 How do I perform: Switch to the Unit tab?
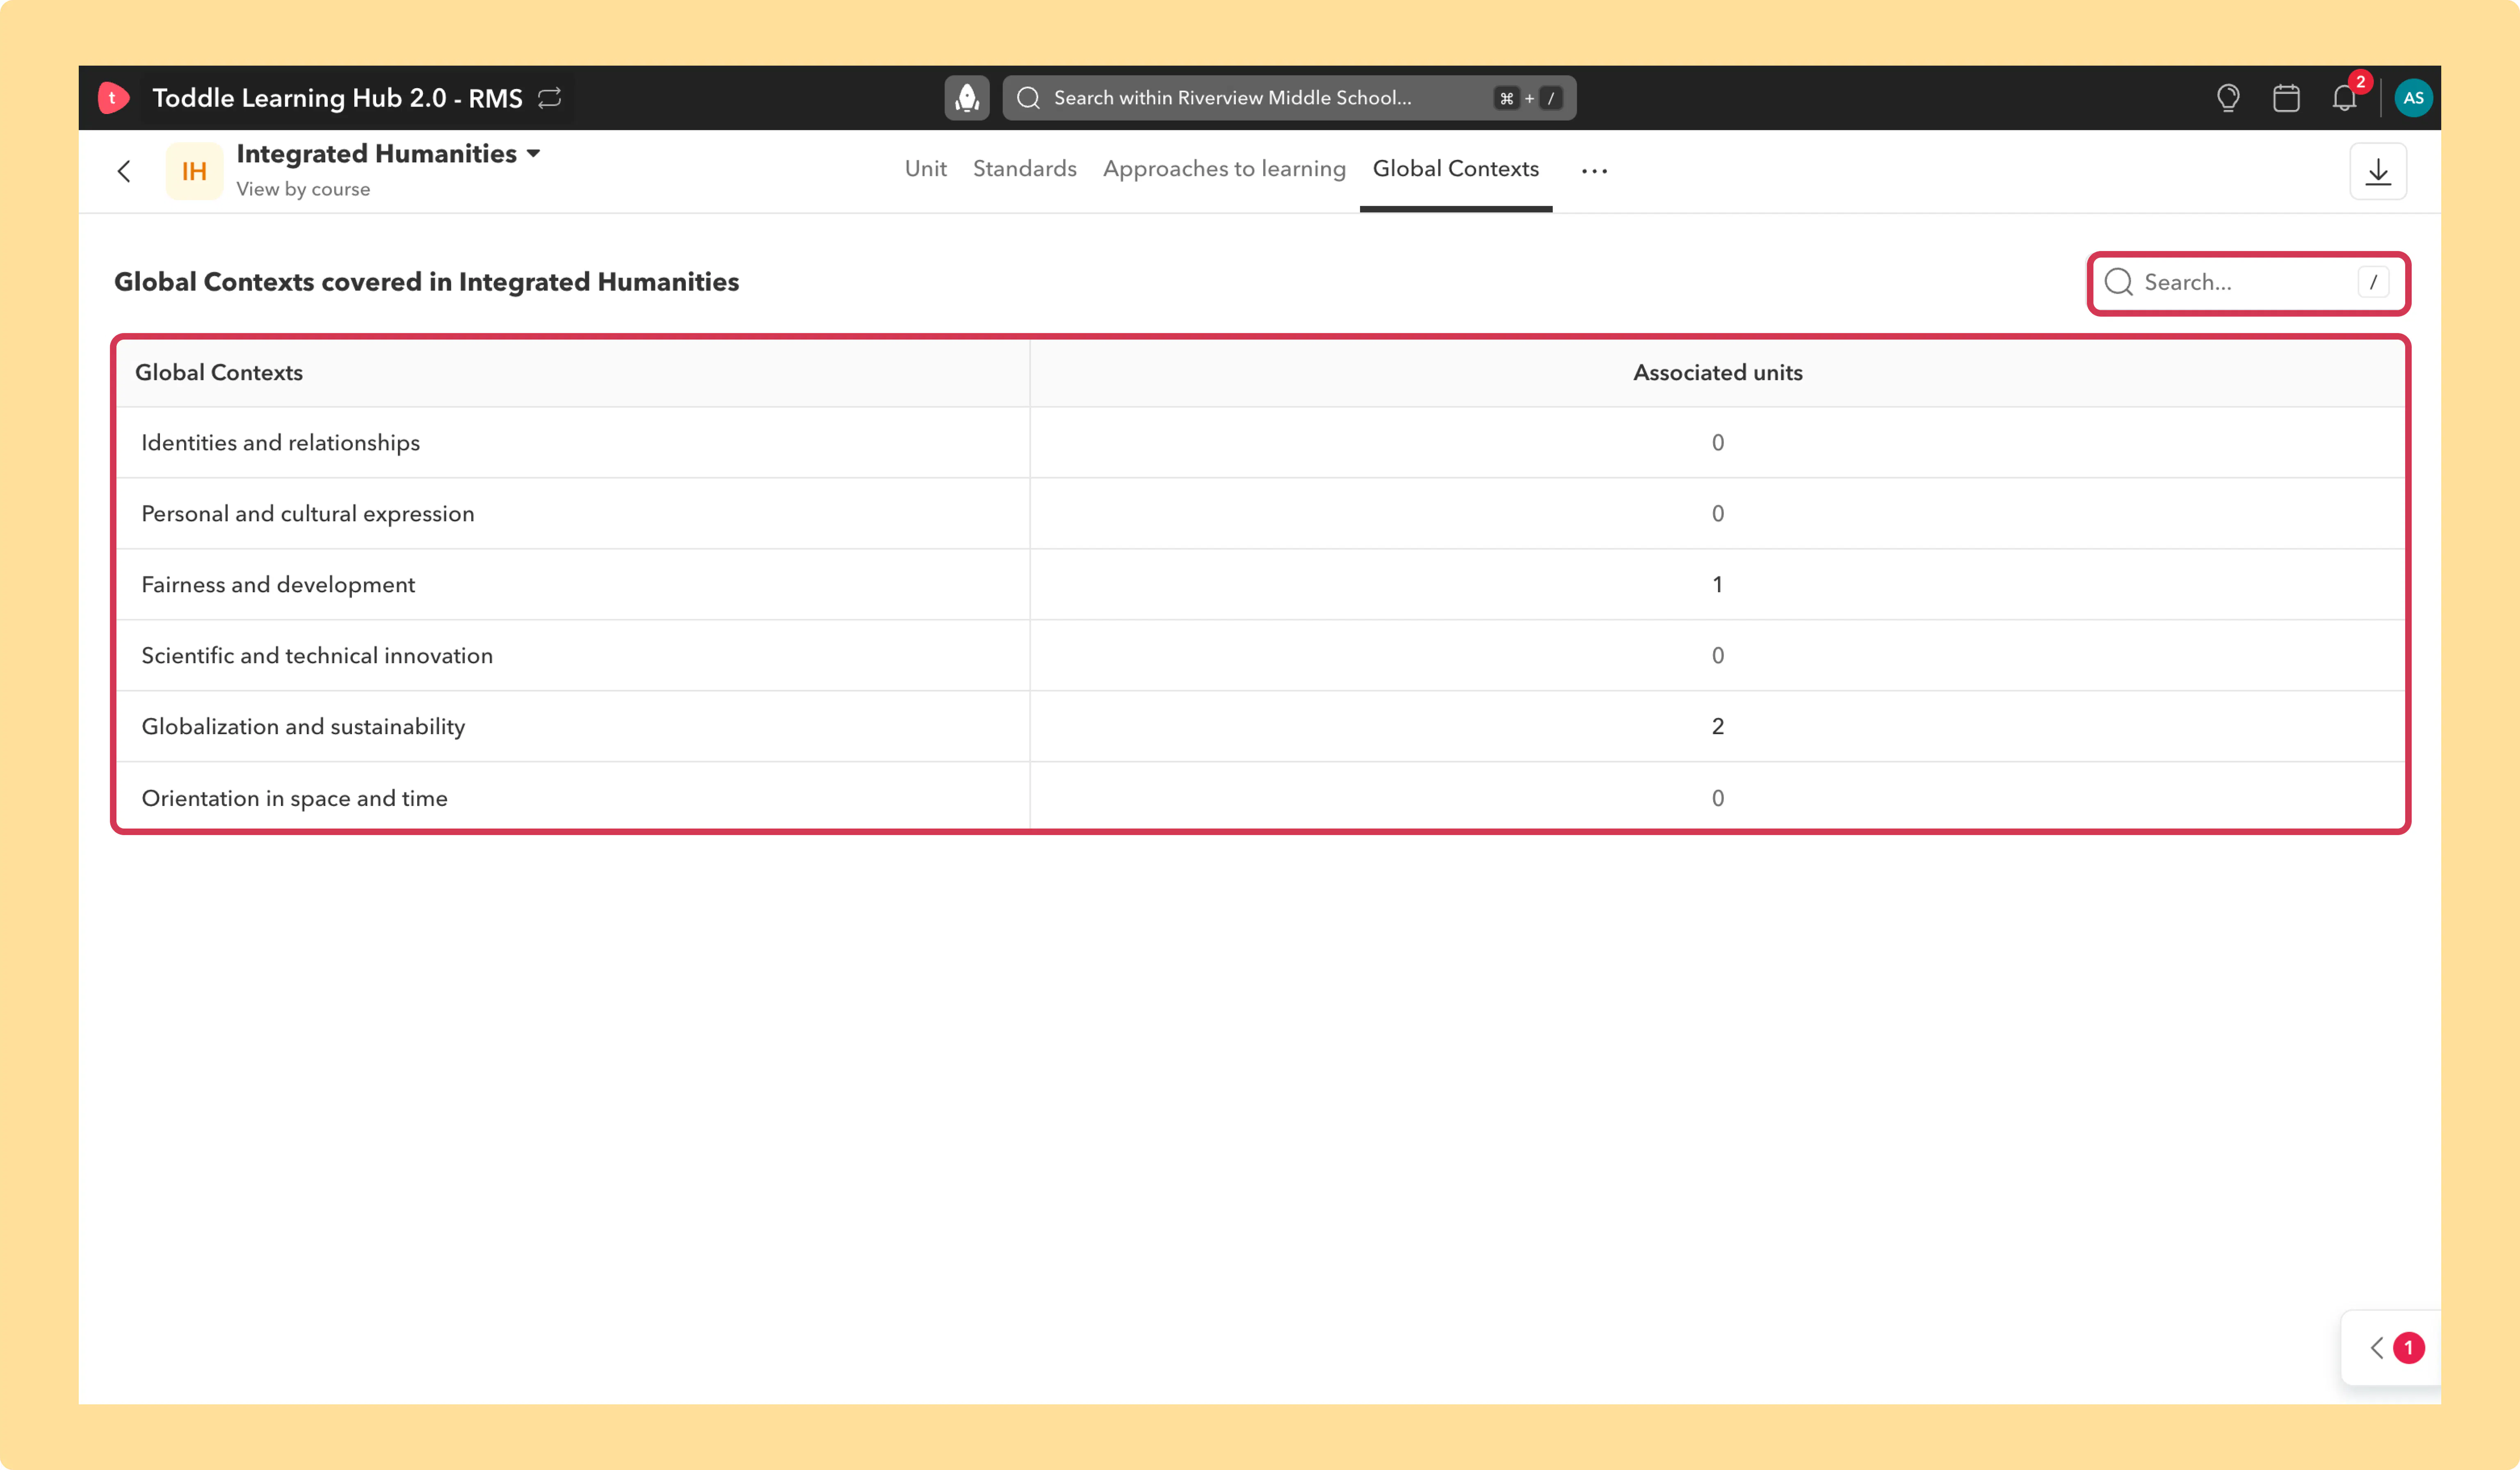[x=925, y=169]
